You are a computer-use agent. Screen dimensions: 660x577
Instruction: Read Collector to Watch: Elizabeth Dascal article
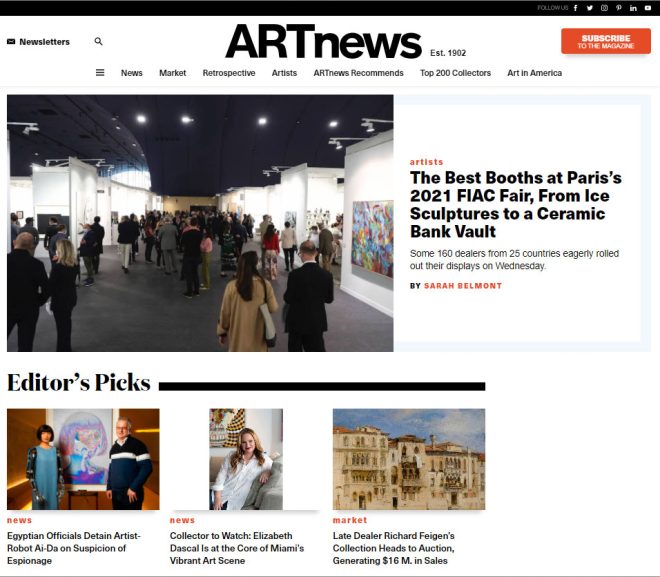click(x=237, y=548)
